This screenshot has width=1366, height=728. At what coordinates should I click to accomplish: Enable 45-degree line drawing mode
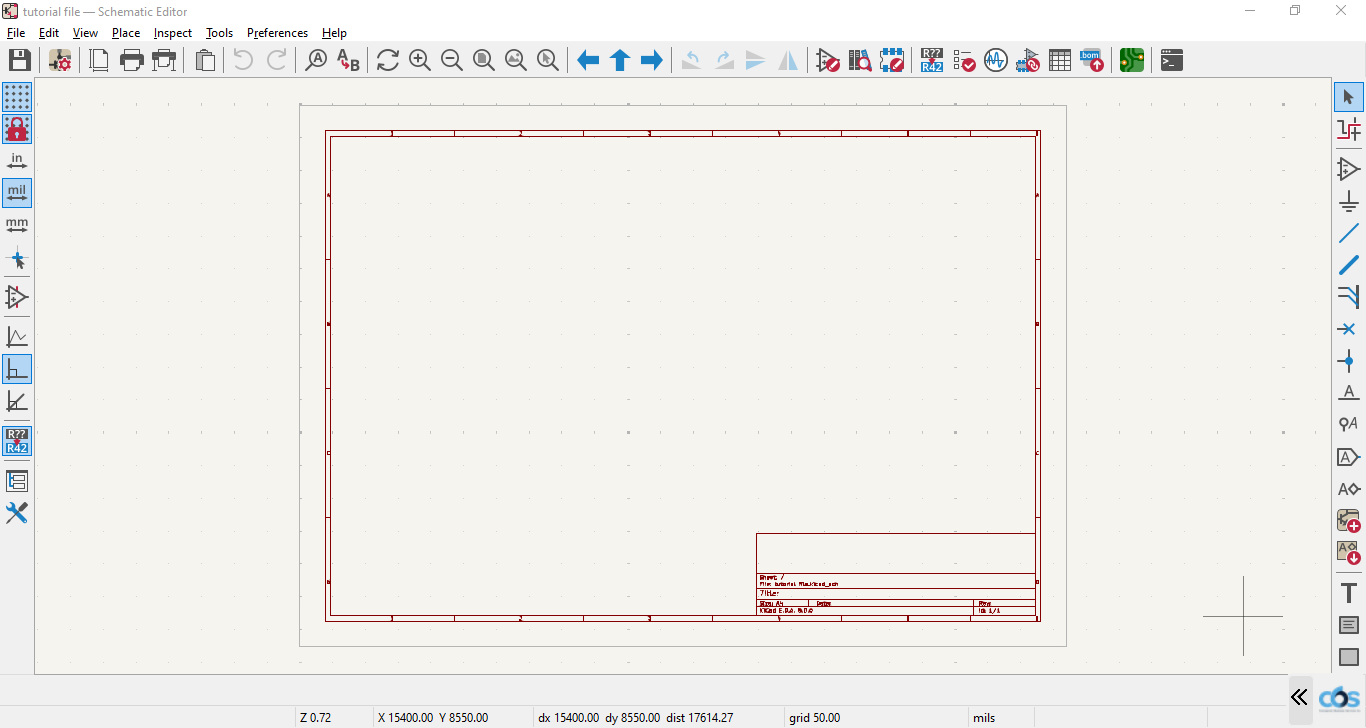17,401
